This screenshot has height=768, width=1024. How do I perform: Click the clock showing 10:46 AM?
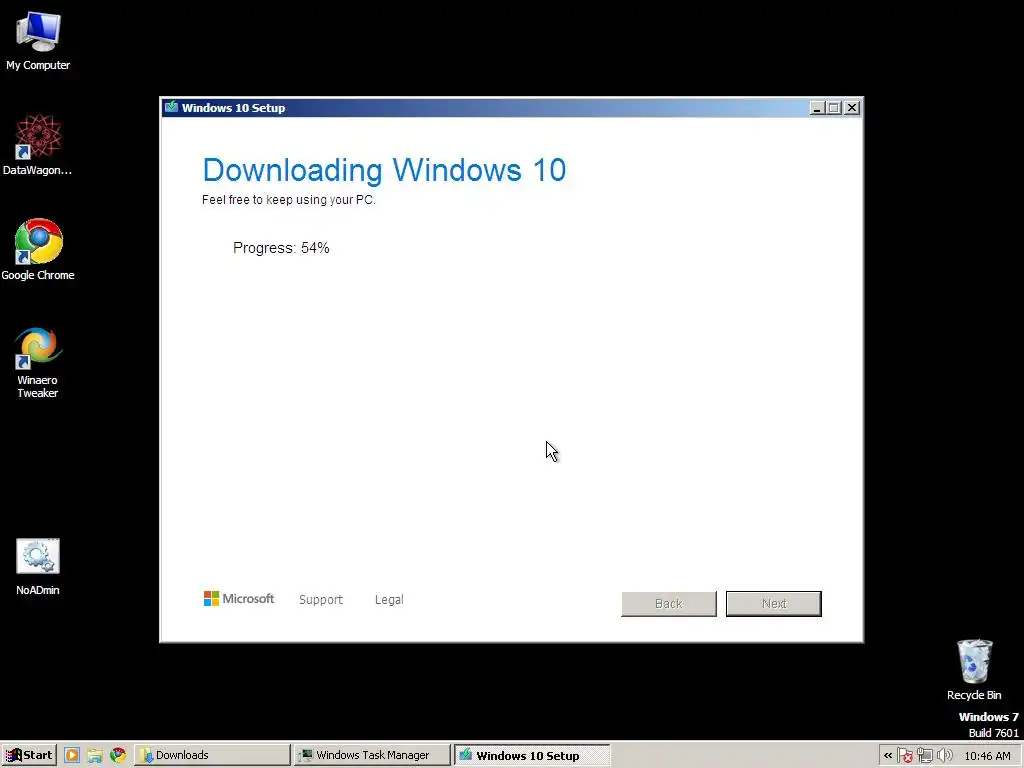pyautogui.click(x=987, y=756)
